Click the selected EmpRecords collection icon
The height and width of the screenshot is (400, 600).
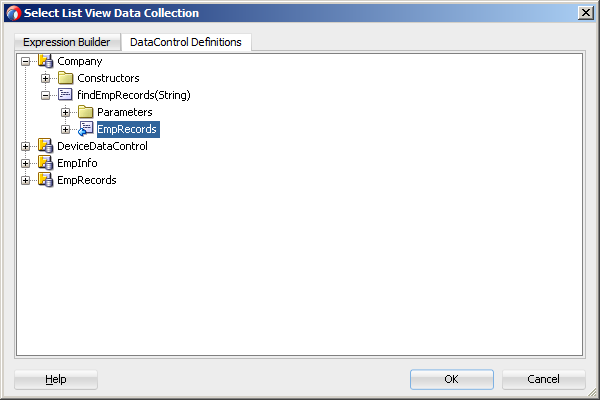(85, 129)
